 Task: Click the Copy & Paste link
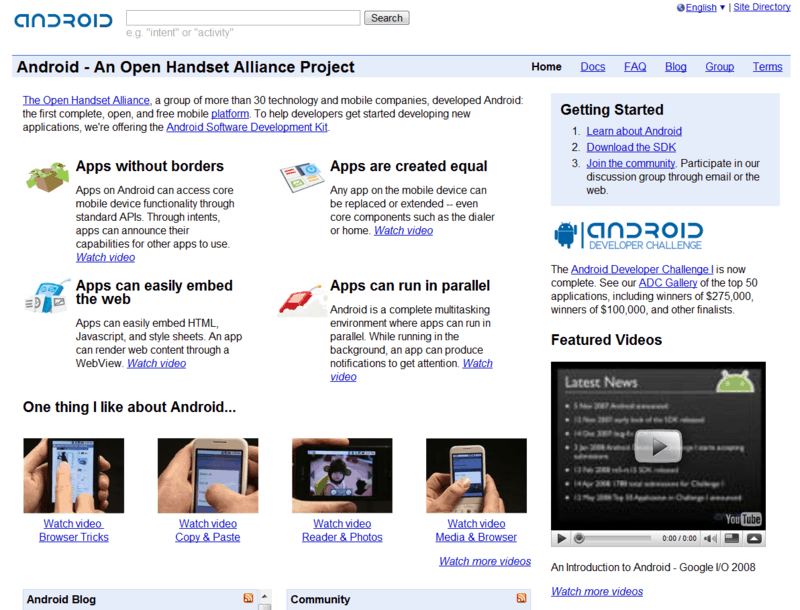pos(208,537)
